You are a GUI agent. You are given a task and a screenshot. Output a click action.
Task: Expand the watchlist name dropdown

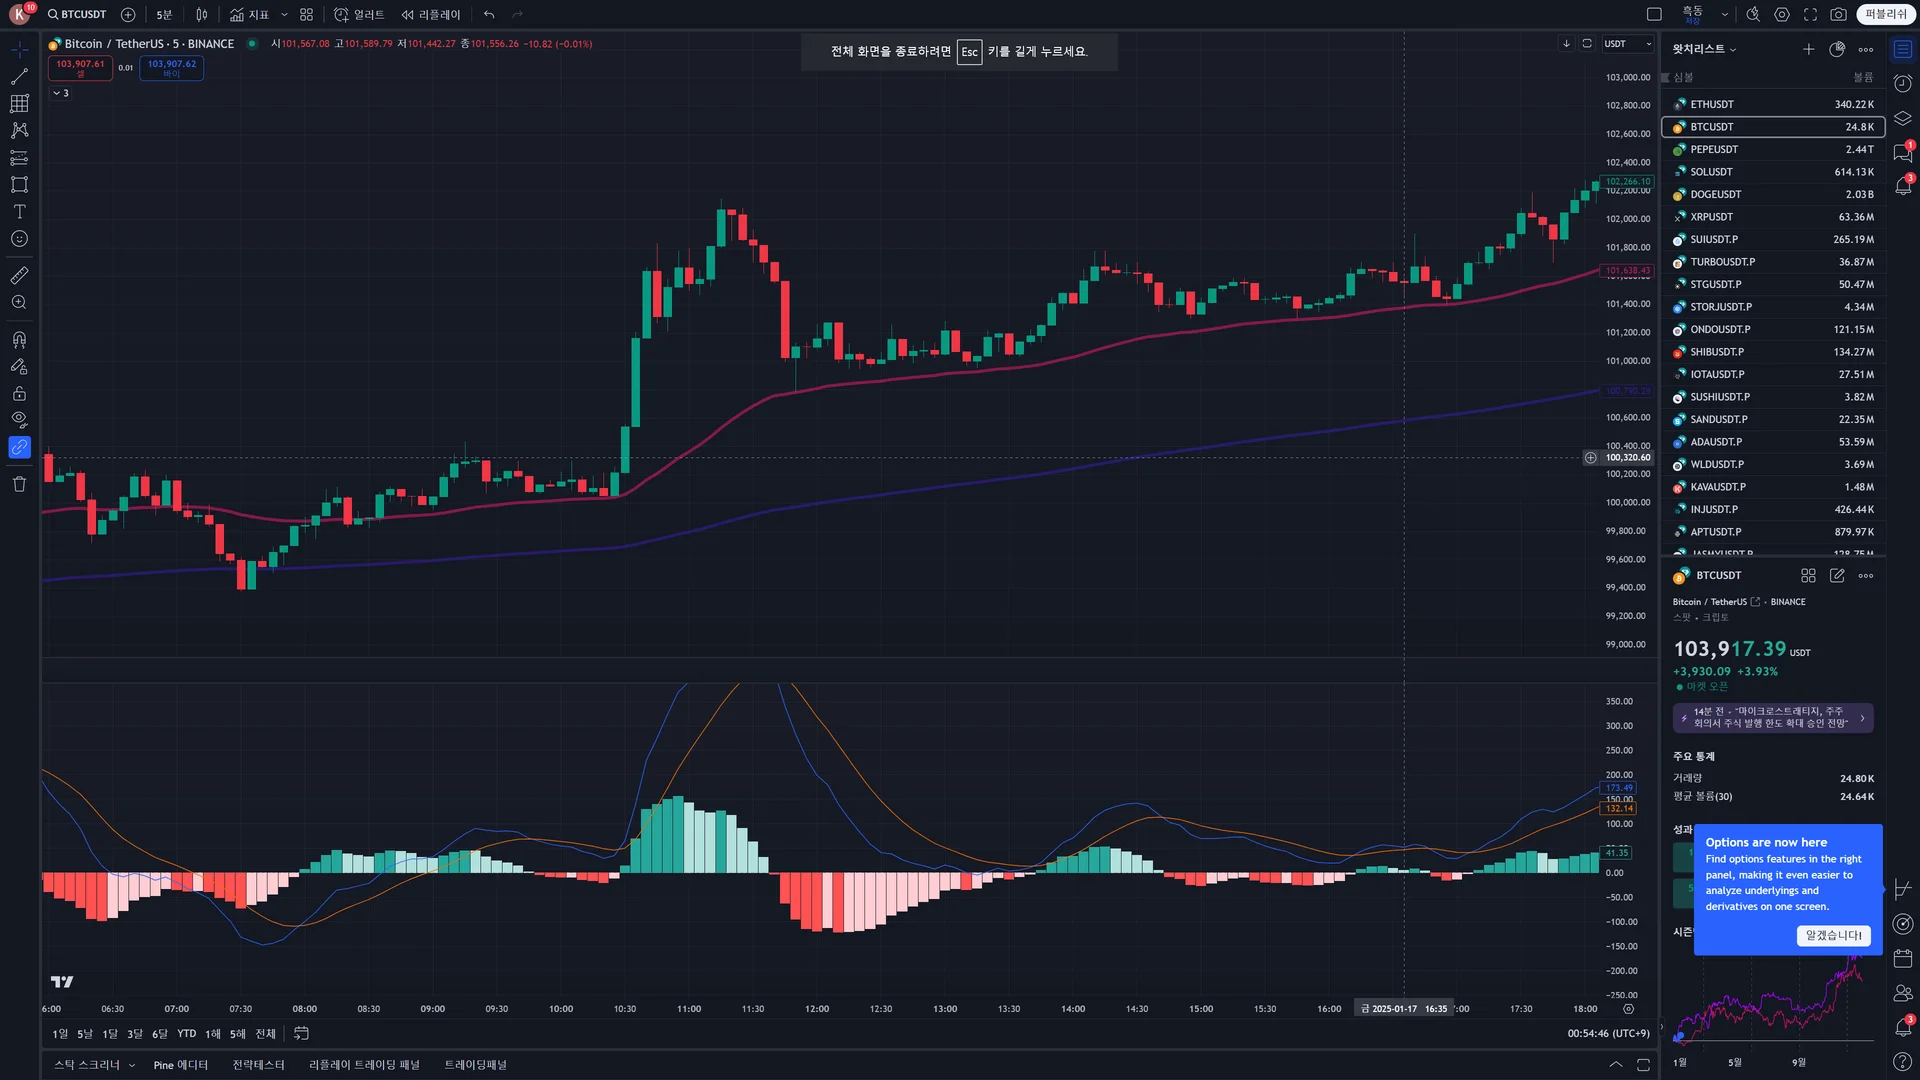tap(1705, 49)
